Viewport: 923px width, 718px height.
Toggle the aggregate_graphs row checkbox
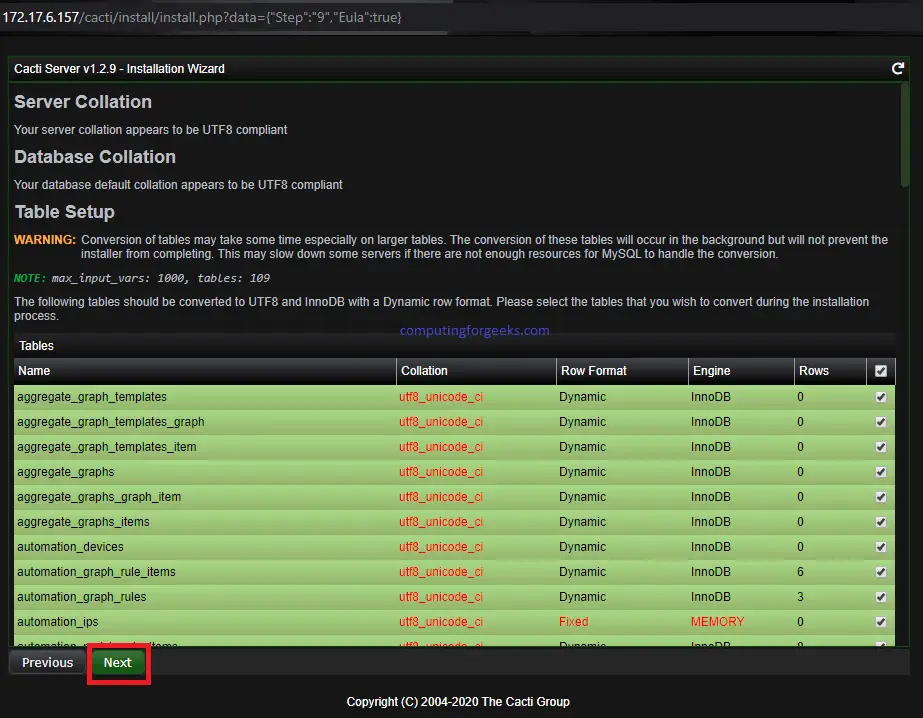[x=881, y=472]
